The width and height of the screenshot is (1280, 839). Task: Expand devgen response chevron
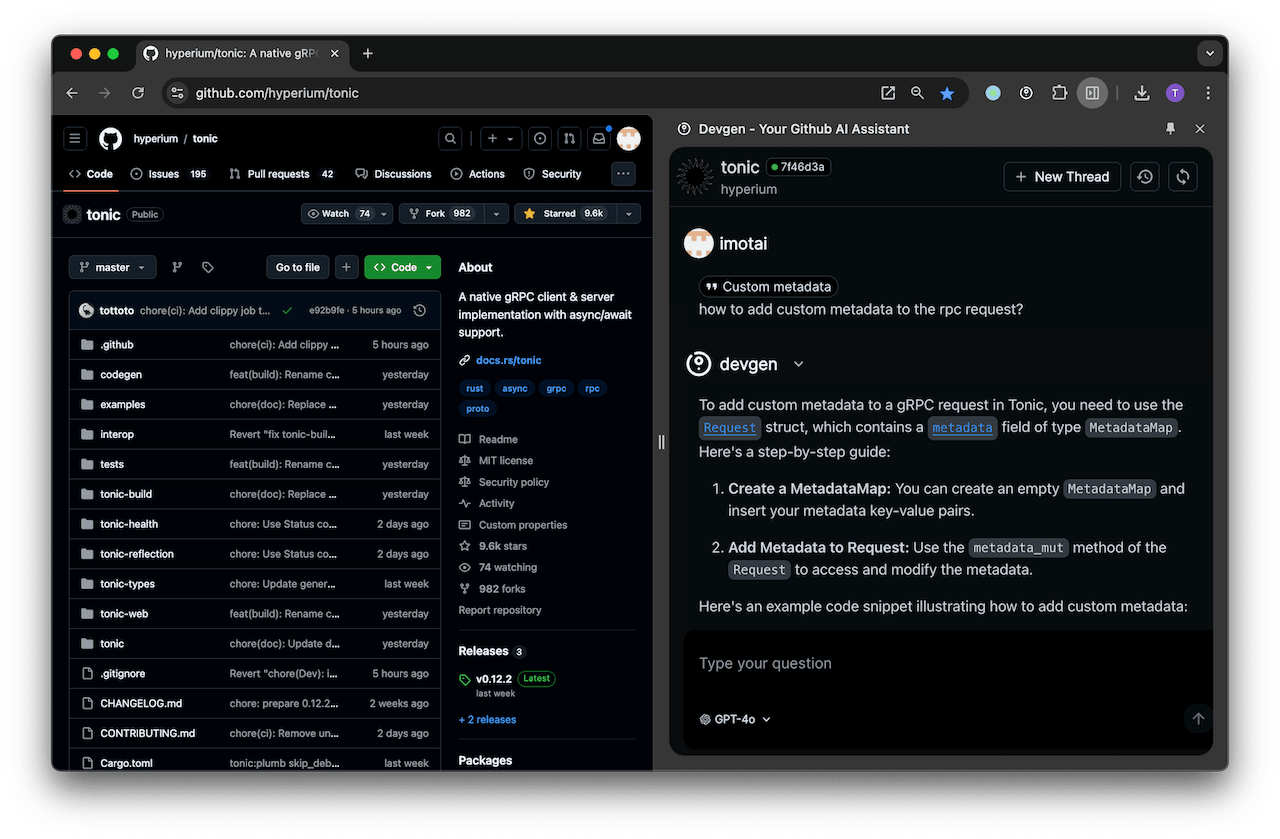[x=798, y=364]
